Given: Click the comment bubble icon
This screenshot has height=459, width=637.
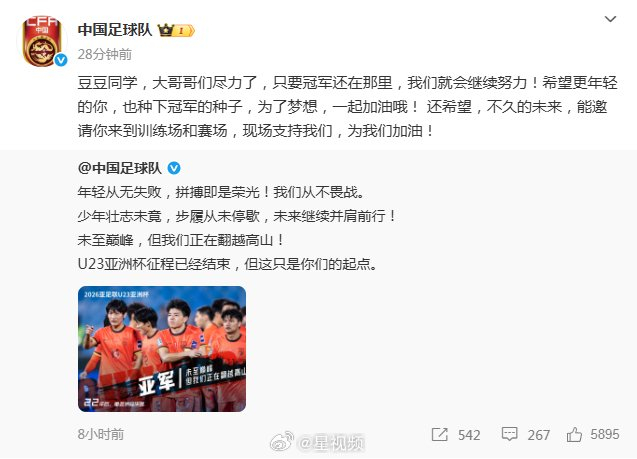Looking at the screenshot, I should 509,435.
